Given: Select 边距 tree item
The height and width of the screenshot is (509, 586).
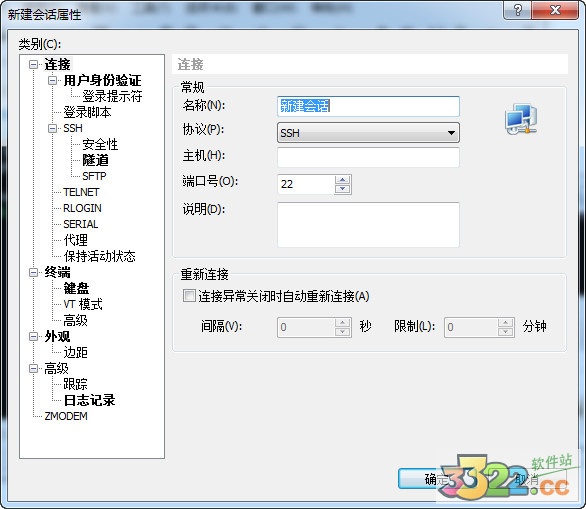Looking at the screenshot, I should point(75,352).
